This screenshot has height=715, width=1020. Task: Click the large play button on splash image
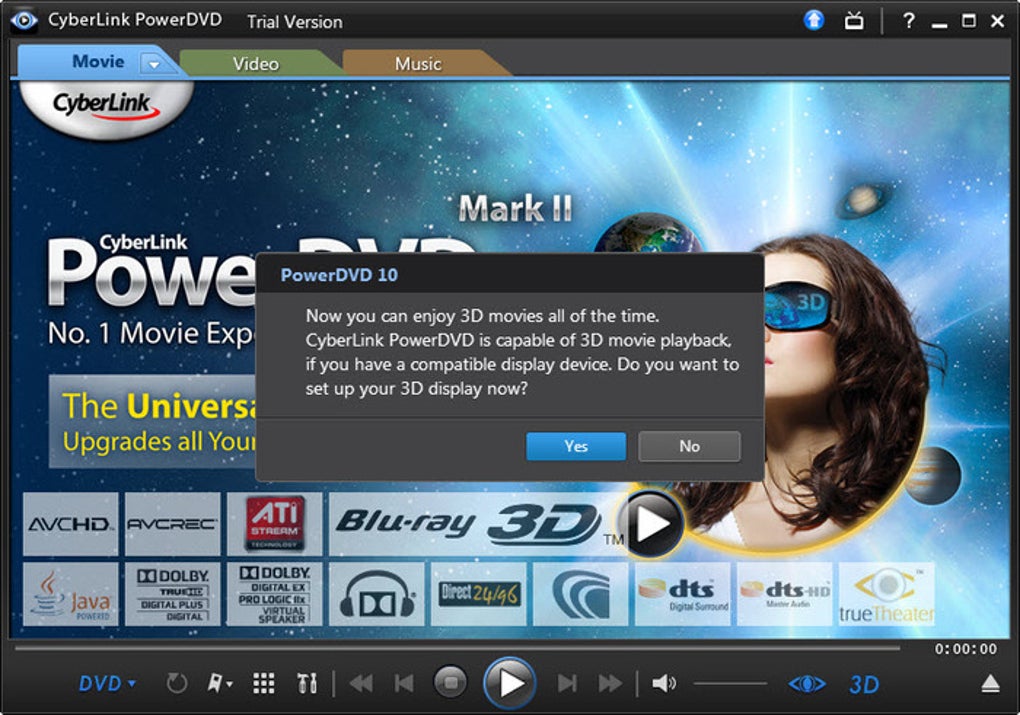(651, 524)
